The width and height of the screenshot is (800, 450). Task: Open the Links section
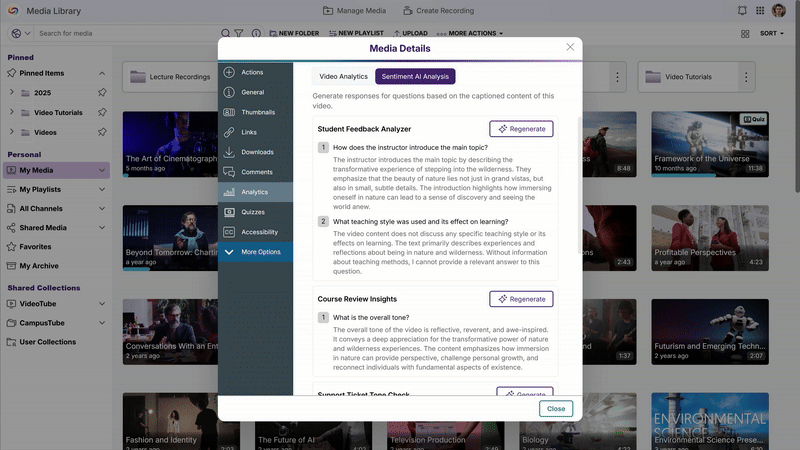point(230,132)
